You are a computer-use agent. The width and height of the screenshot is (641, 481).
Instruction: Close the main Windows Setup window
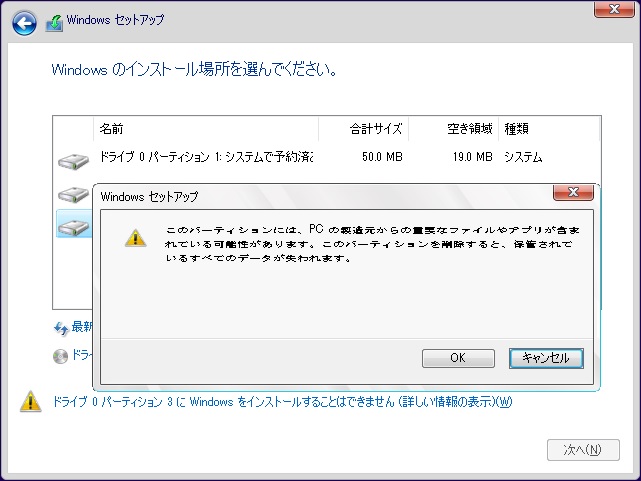[x=614, y=9]
